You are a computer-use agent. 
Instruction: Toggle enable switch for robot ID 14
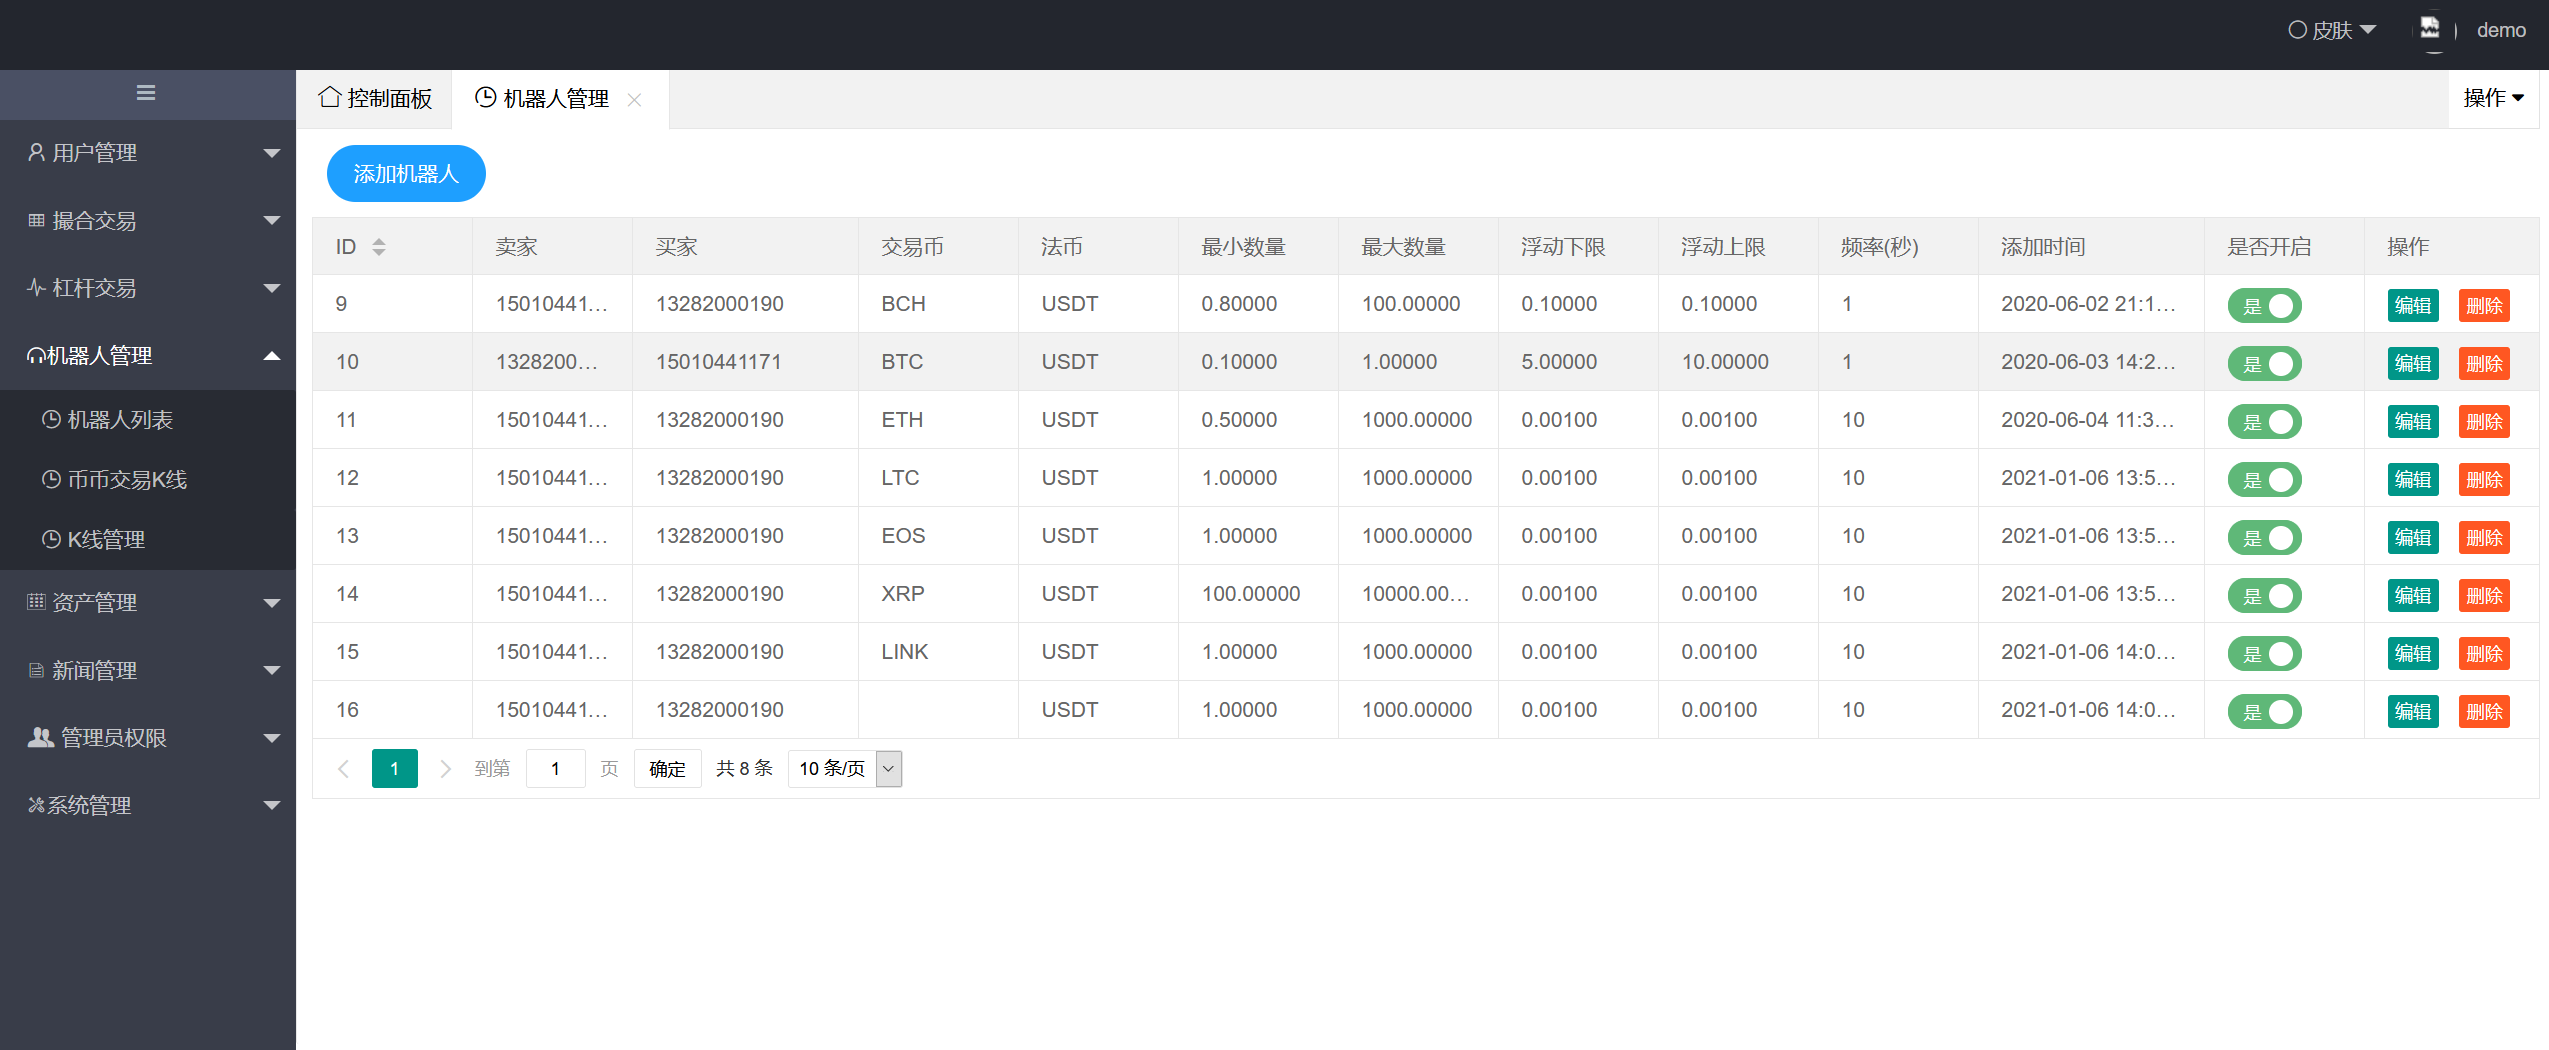[x=2264, y=595]
